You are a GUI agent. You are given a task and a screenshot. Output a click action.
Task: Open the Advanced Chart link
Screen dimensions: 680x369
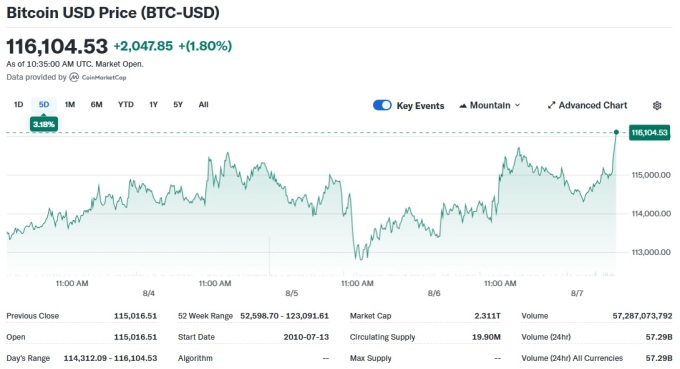tap(587, 105)
